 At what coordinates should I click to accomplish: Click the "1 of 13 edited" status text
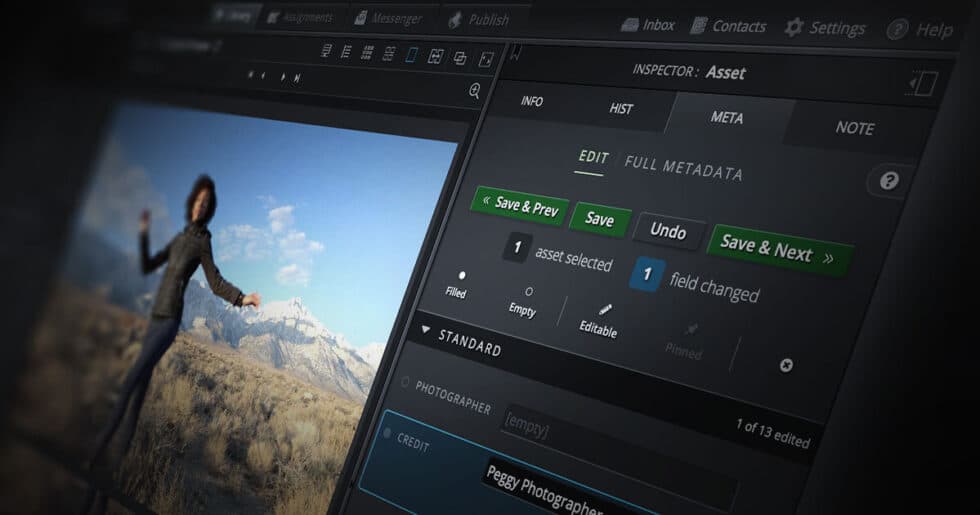click(x=773, y=432)
